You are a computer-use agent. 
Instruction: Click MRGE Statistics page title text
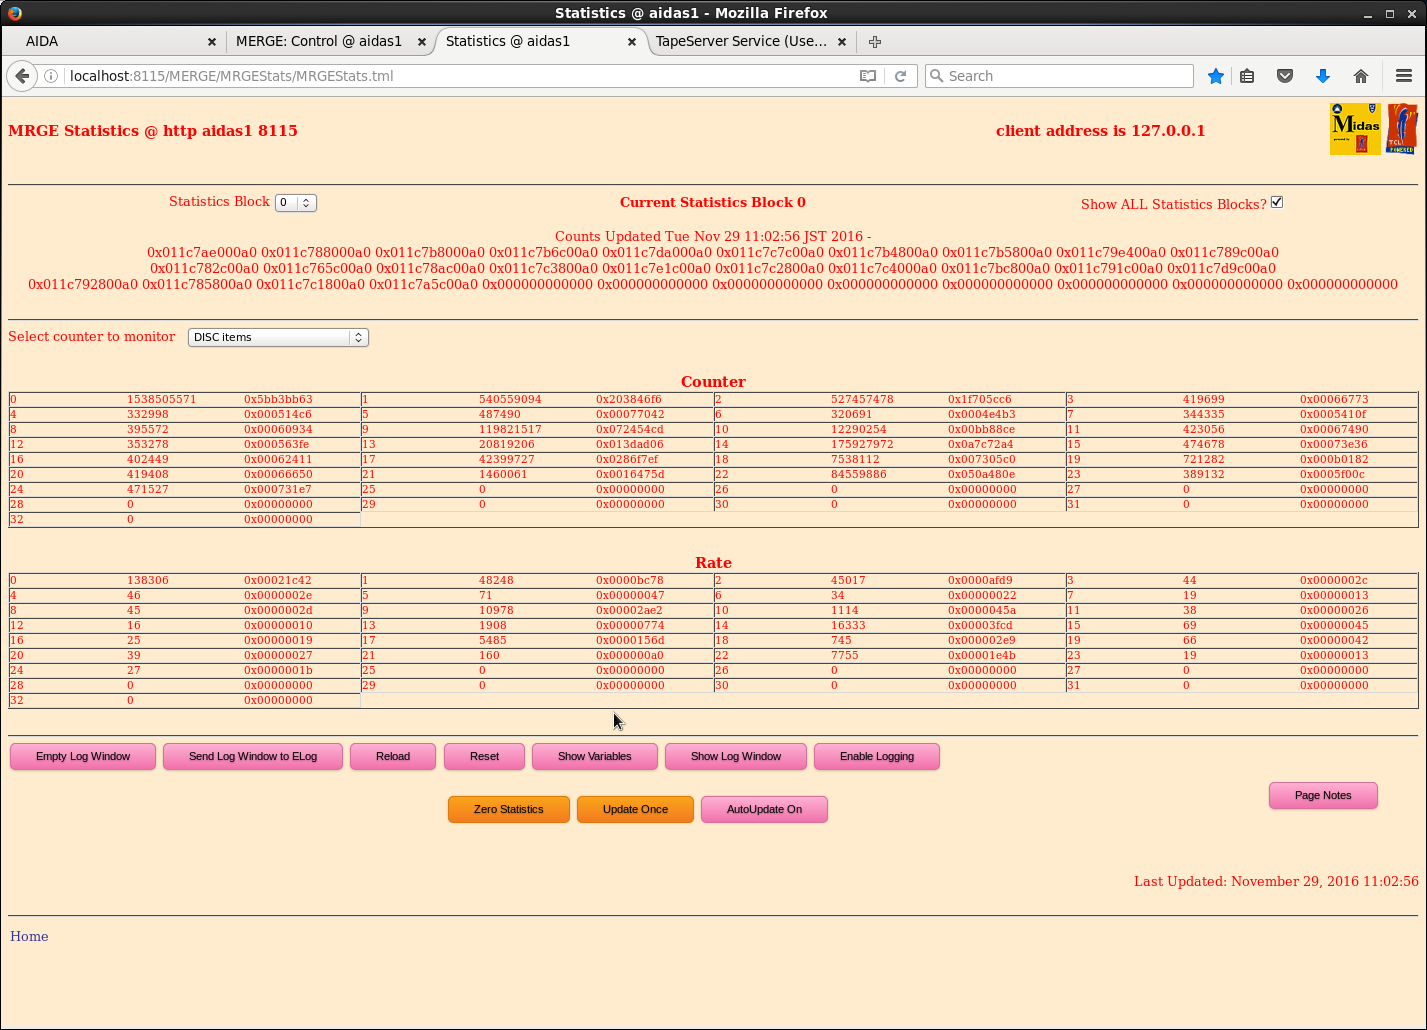tap(153, 131)
